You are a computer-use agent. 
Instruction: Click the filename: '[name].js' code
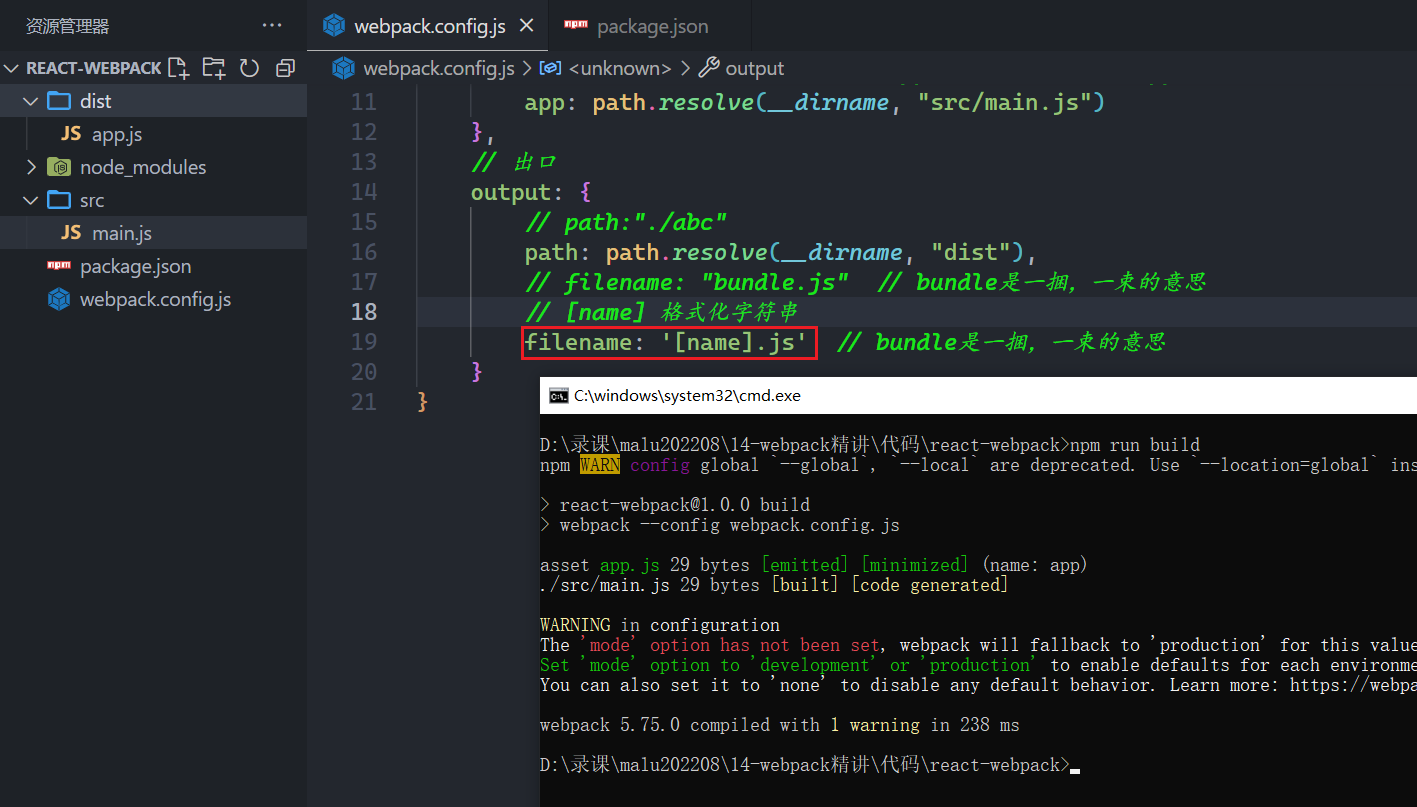coord(666,342)
